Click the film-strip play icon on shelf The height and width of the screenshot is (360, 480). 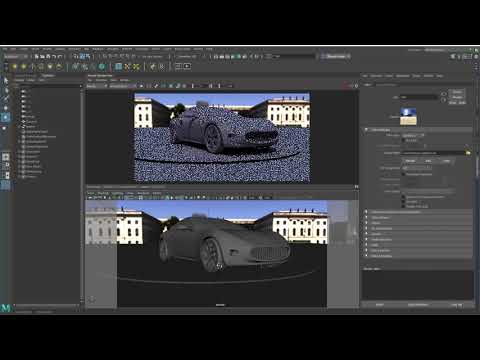pos(187,66)
